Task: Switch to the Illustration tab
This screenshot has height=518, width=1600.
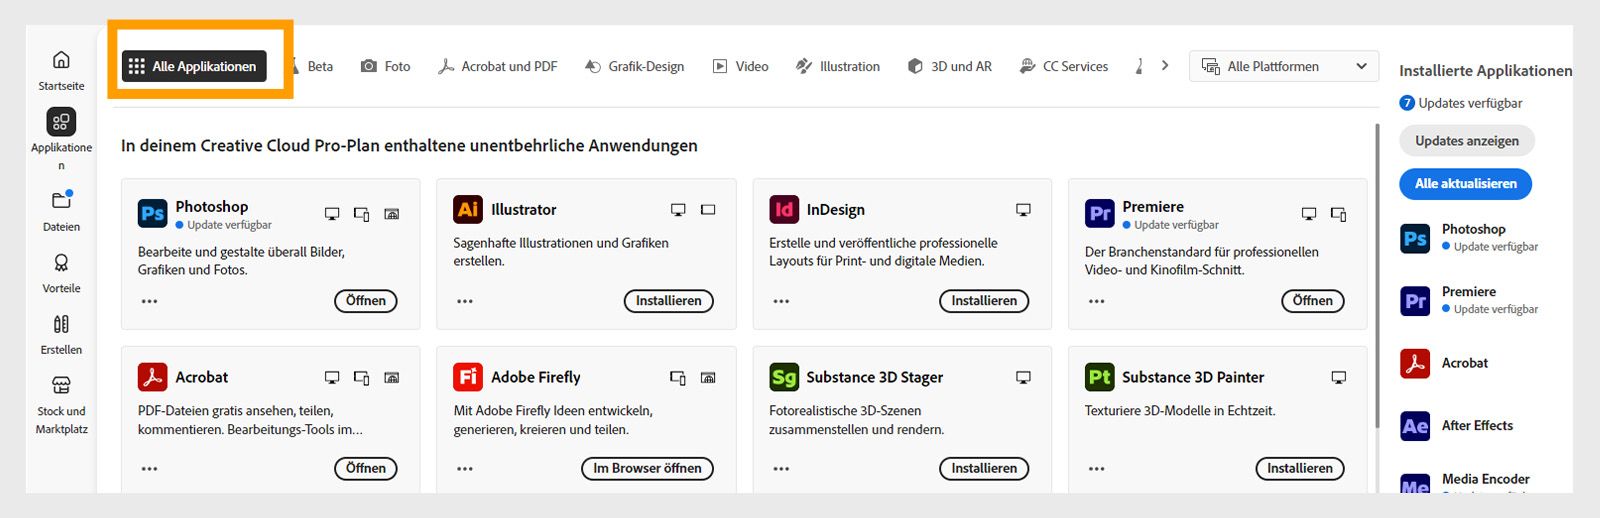Action: 837,66
